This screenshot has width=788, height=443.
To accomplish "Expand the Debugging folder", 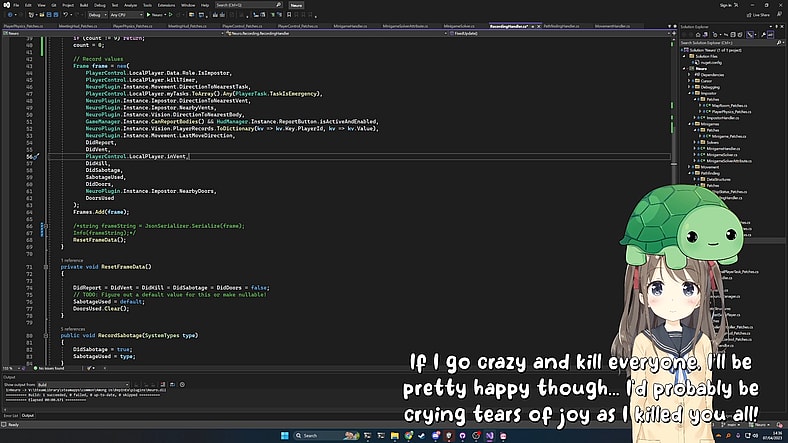I will coord(690,87).
